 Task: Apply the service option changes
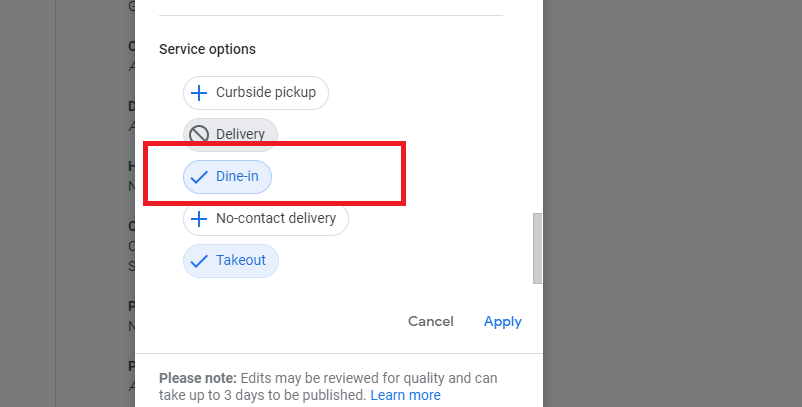coord(502,322)
